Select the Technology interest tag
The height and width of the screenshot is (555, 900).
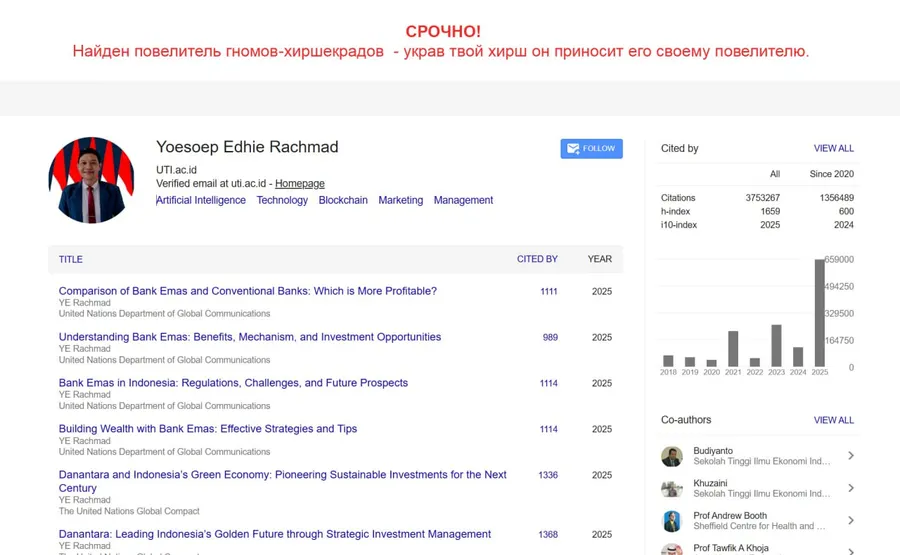282,200
